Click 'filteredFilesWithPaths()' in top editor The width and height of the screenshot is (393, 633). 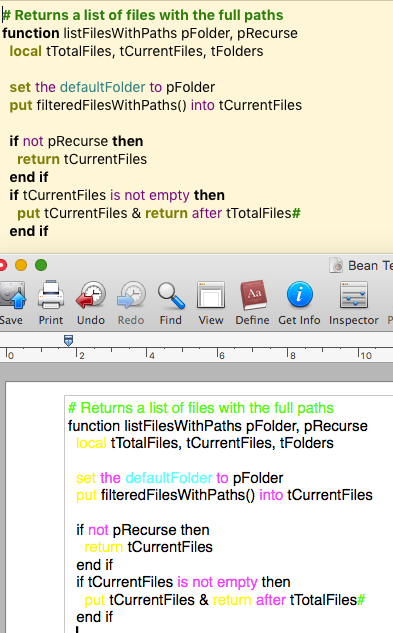click(111, 105)
